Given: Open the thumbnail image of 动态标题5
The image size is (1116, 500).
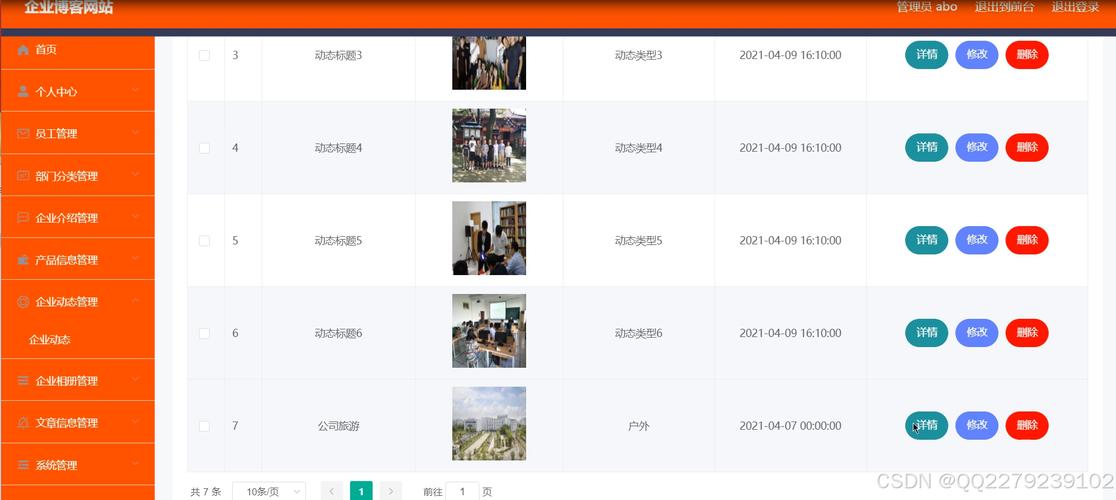Looking at the screenshot, I should (x=489, y=238).
